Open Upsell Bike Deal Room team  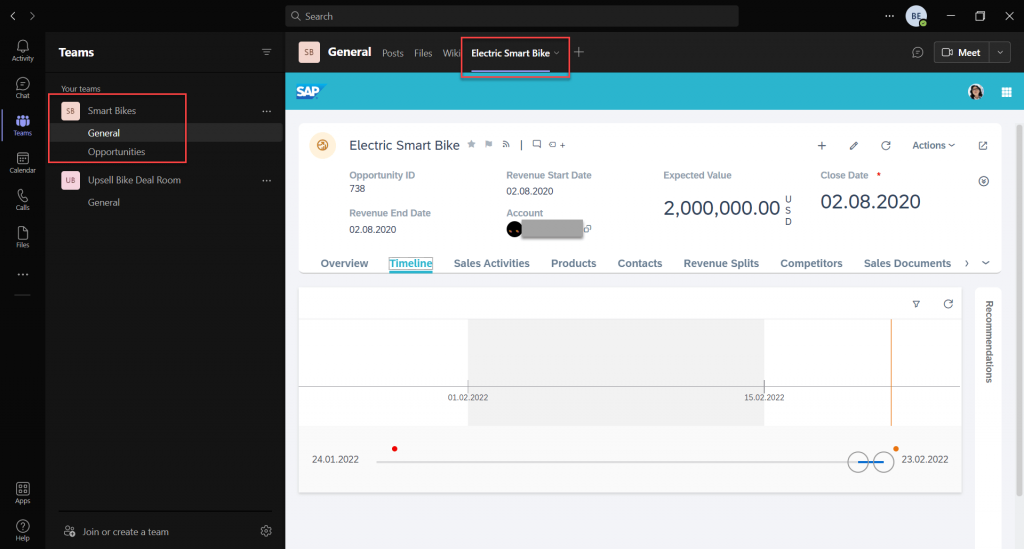coord(134,180)
